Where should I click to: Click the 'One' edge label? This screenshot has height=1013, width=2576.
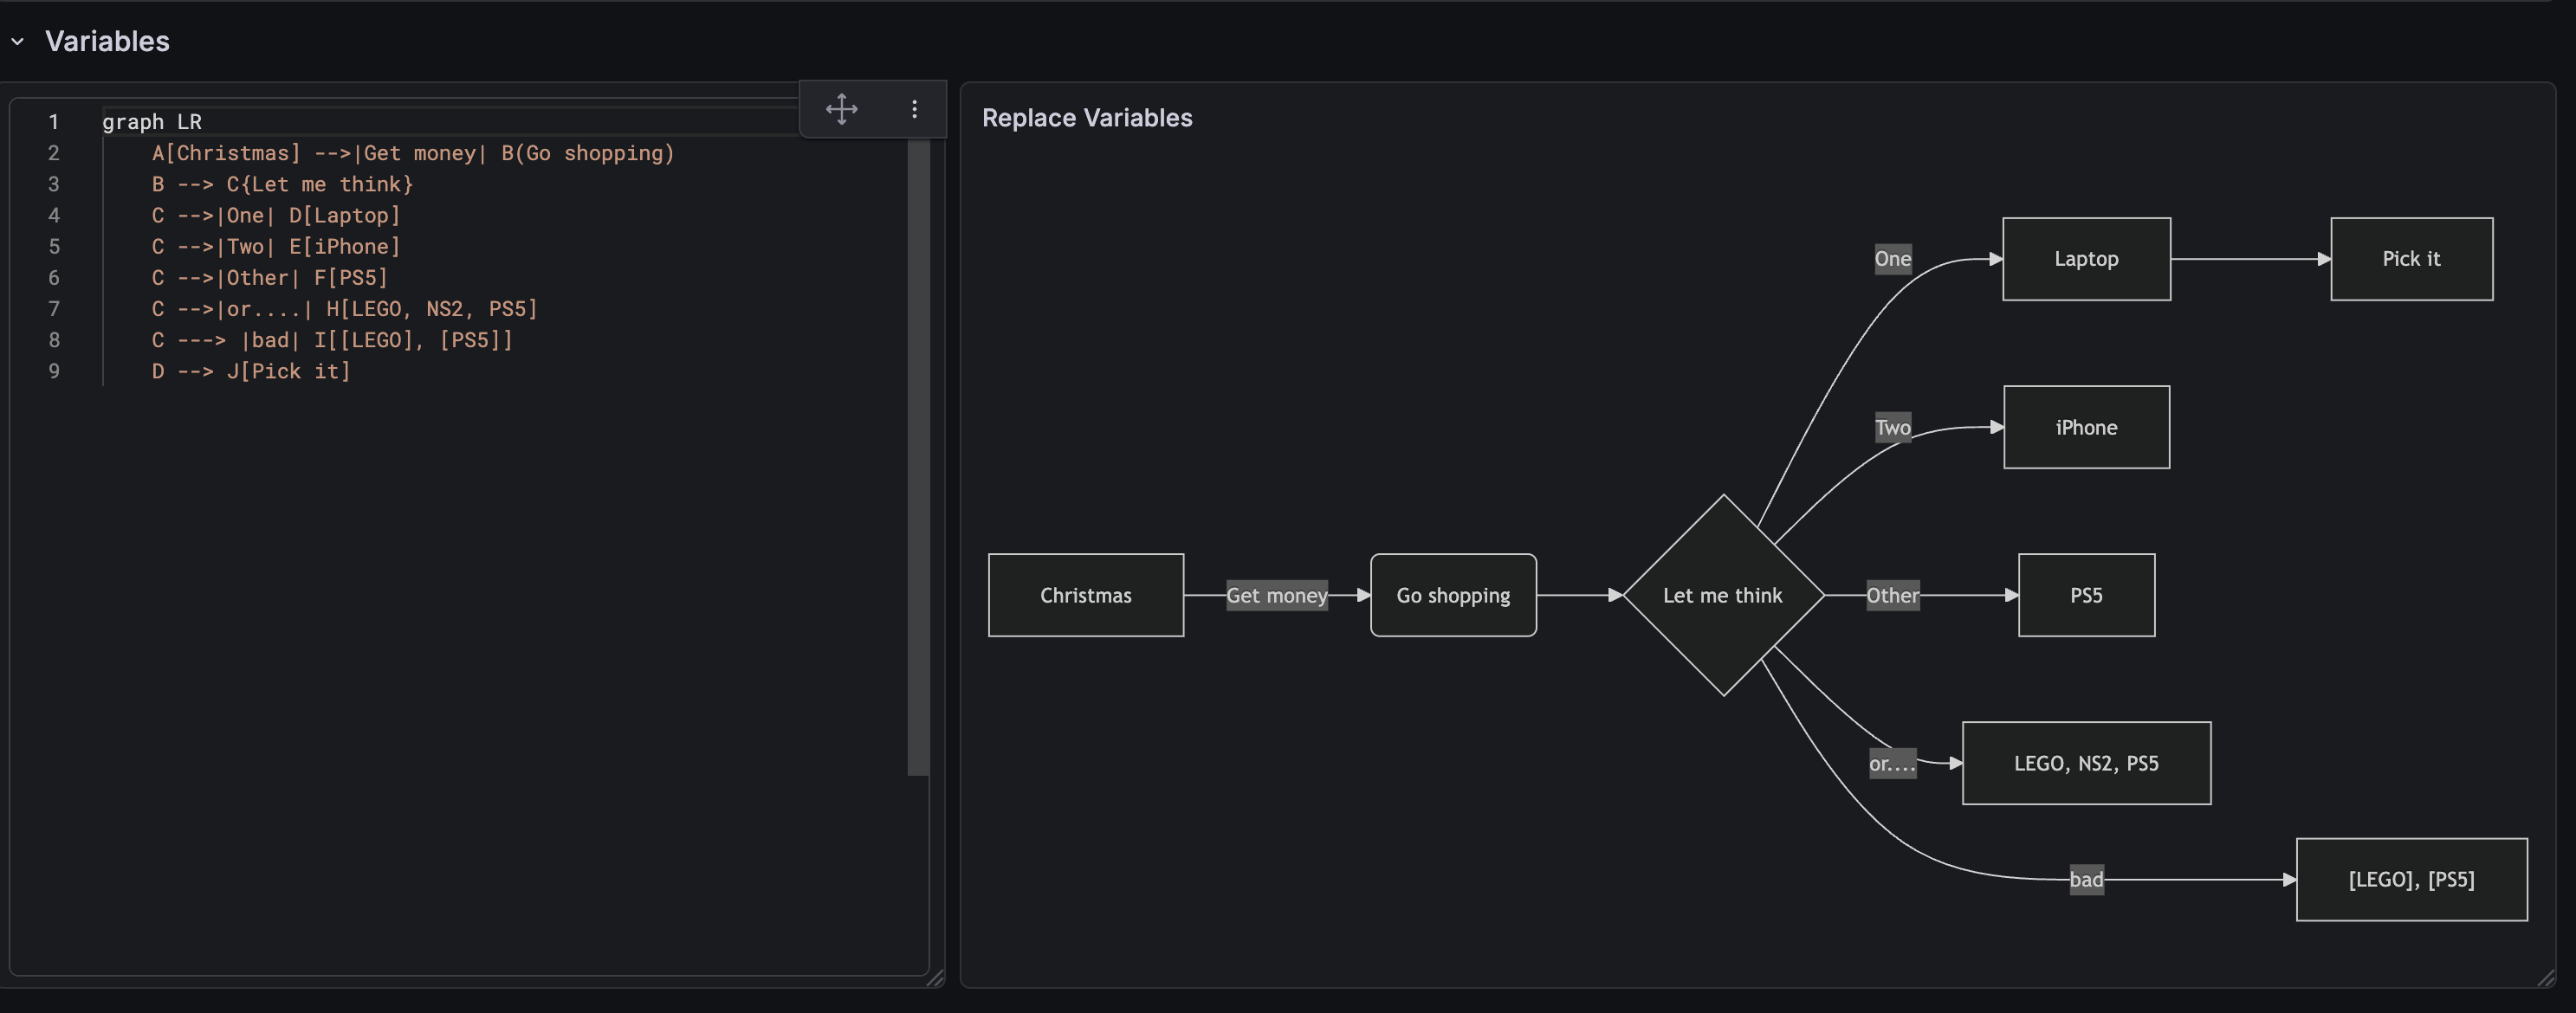pyautogui.click(x=1893, y=258)
